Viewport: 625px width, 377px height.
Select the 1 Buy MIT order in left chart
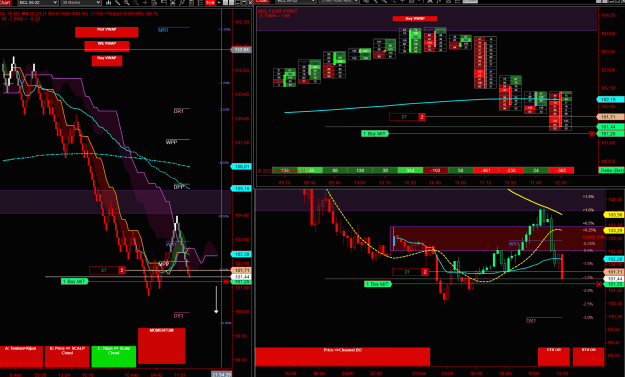[x=74, y=281]
